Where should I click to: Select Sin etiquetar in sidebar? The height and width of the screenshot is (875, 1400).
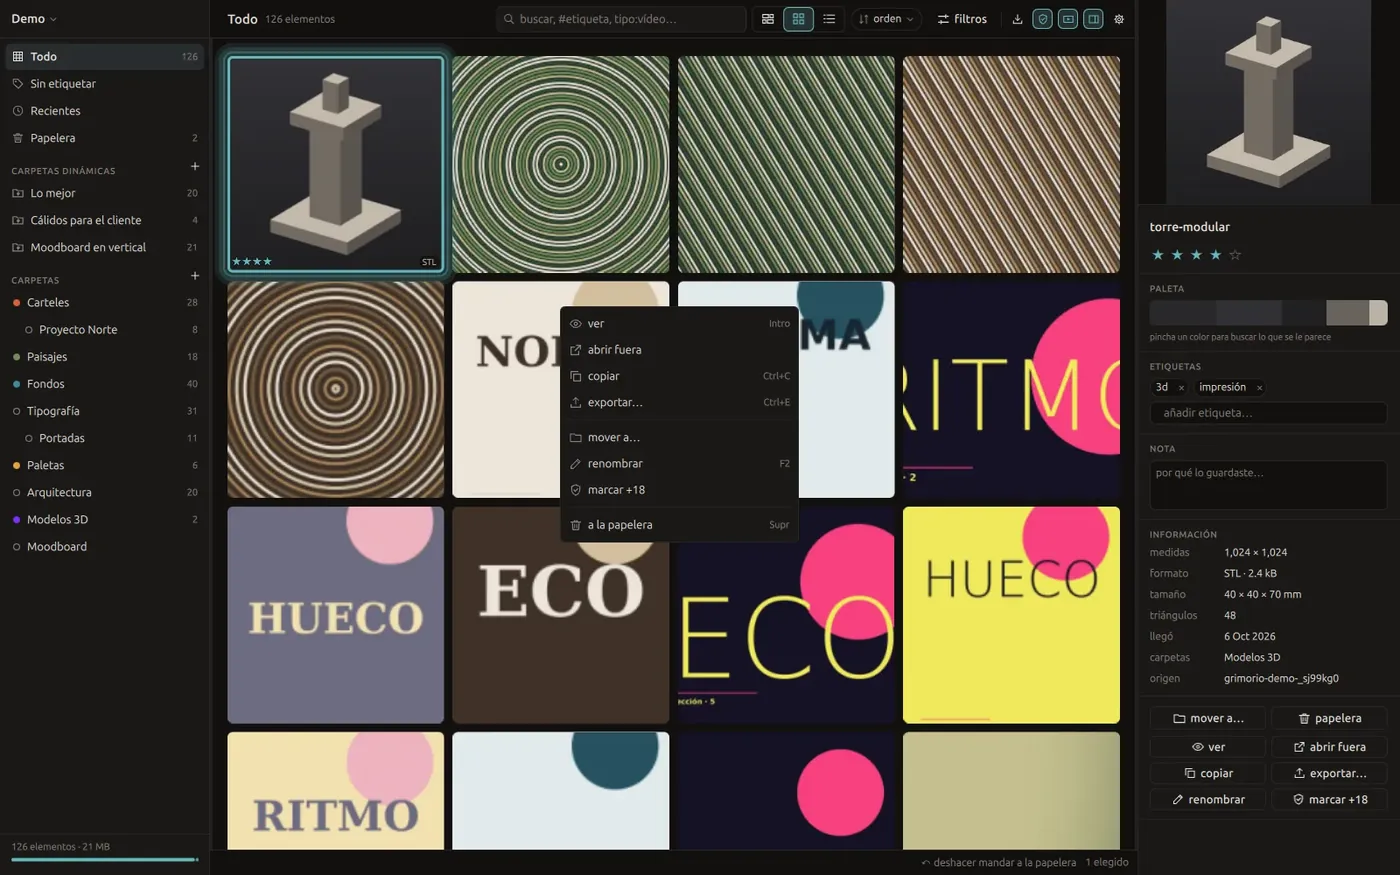point(105,84)
